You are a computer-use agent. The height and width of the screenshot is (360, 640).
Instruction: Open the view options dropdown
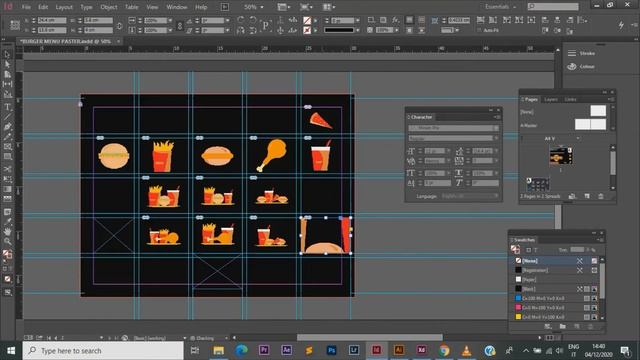coord(283,7)
